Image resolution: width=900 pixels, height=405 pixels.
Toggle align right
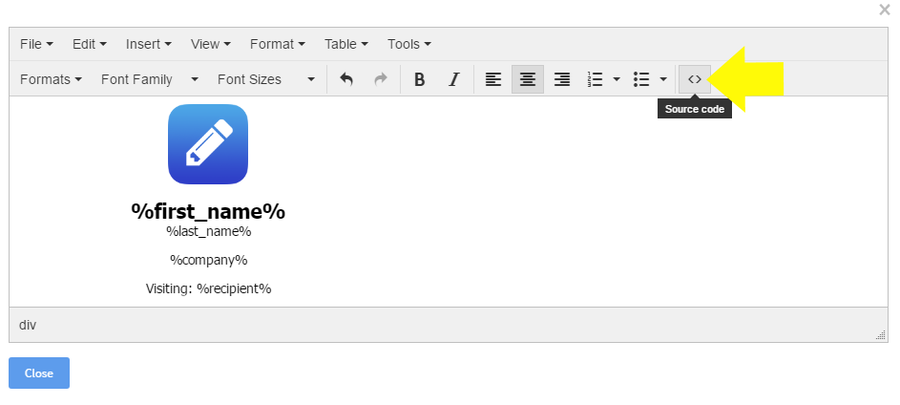(x=562, y=79)
